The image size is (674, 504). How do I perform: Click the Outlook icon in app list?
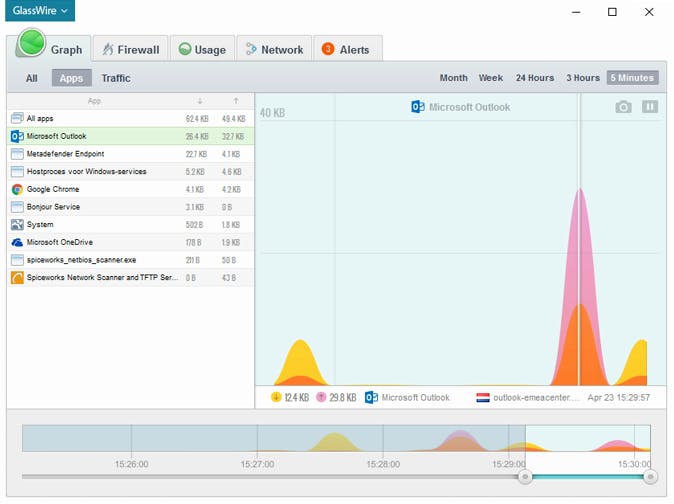(x=17, y=136)
